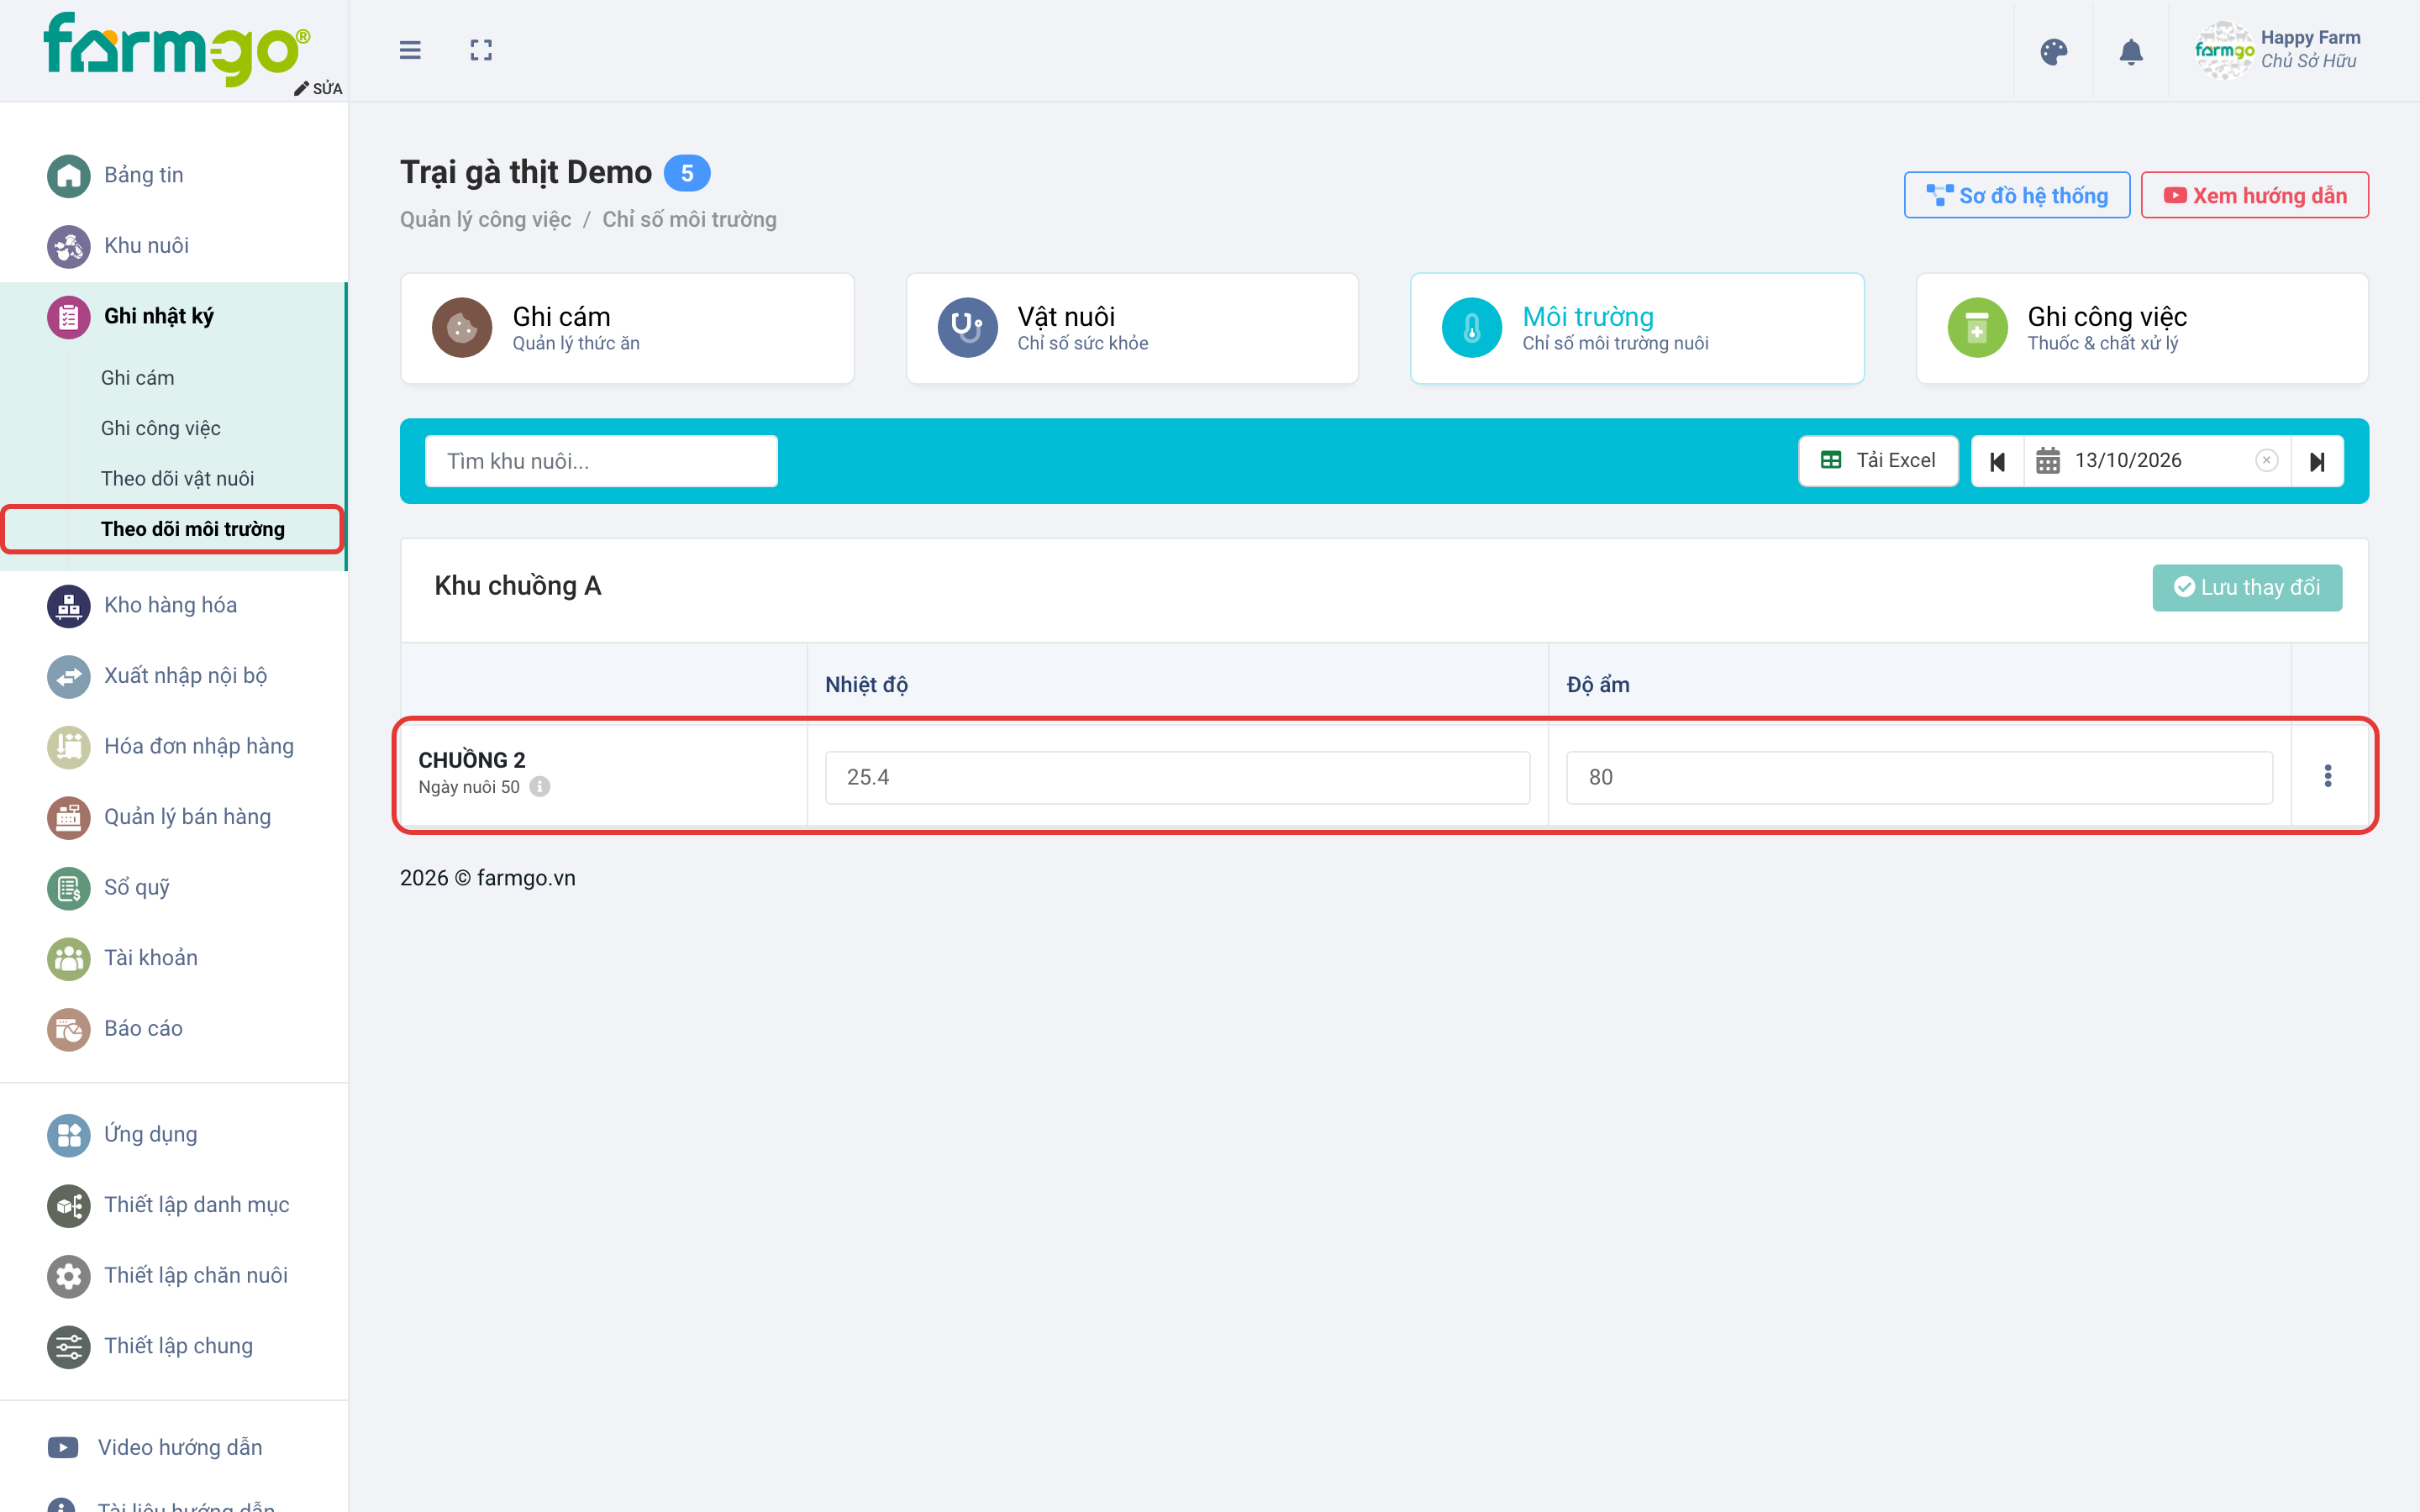Select Theo dõi môi trường submenu item
Screen dimensions: 2420x1512
[x=192, y=529]
